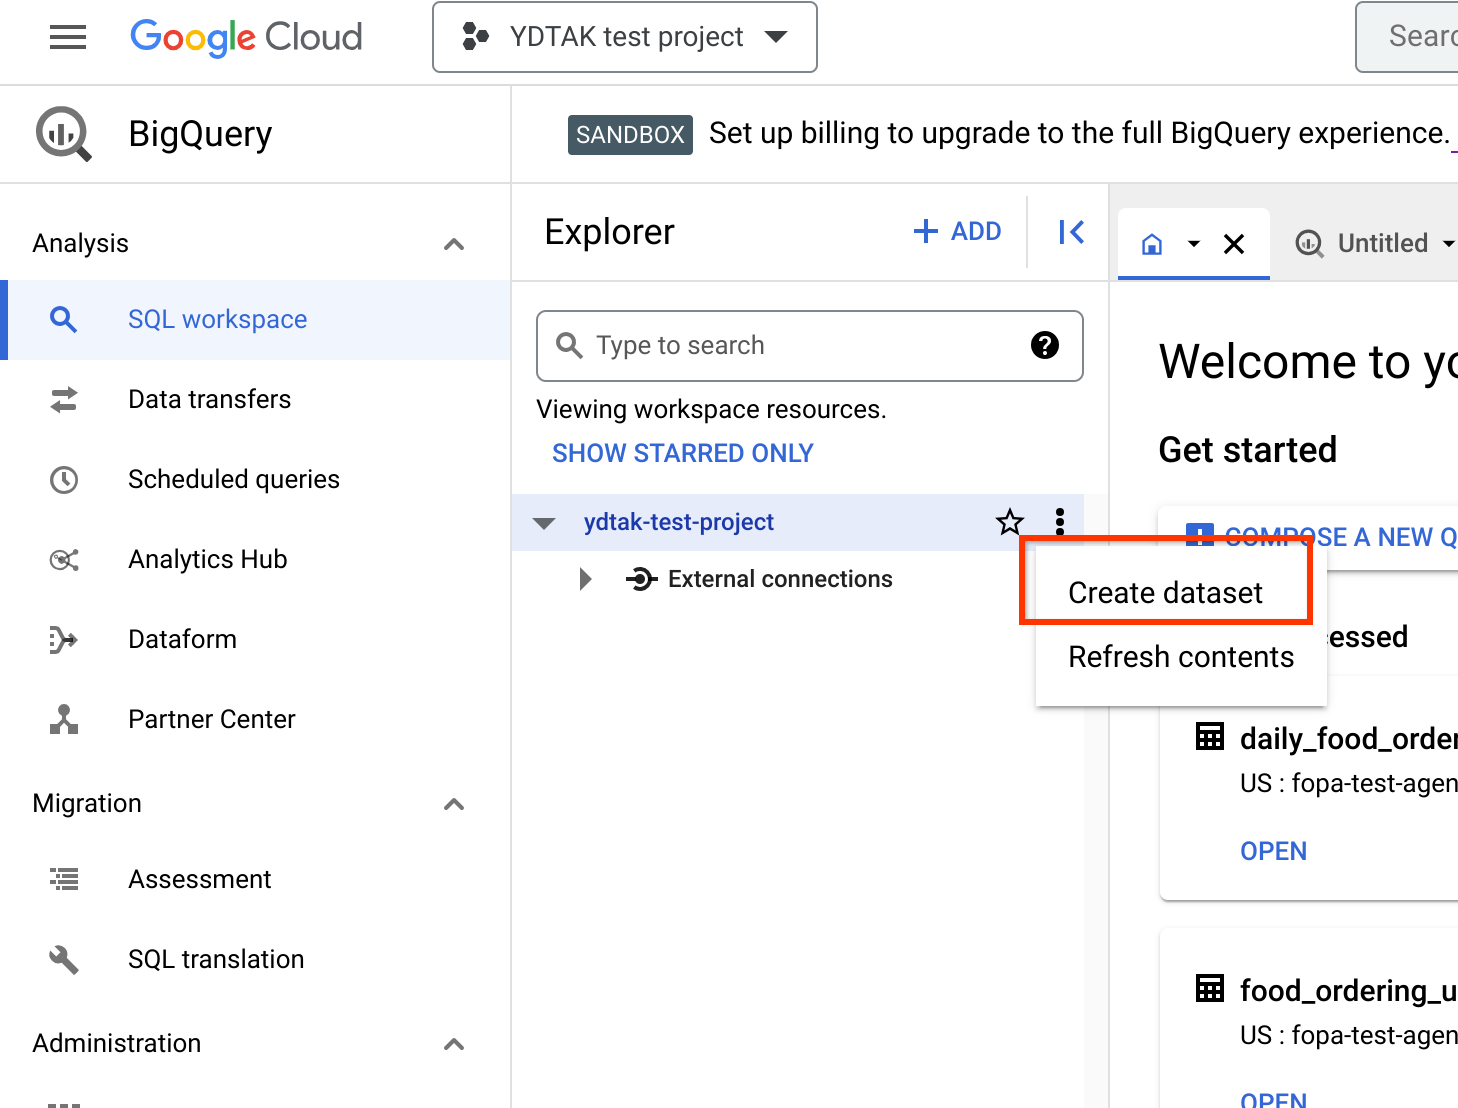Click the Data transfers arrows icon
Image resolution: width=1458 pixels, height=1108 pixels.
coord(64,400)
